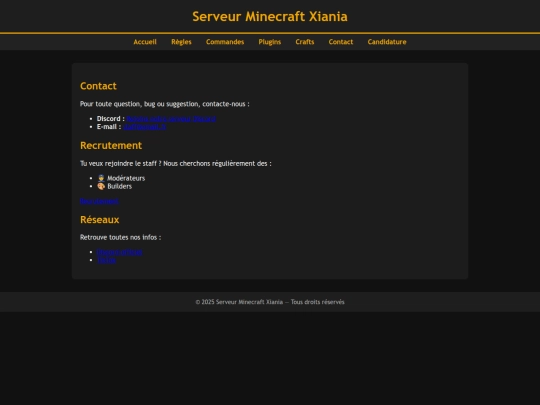Click the Réseaux section heading
The image size is (540, 405).
100,219
